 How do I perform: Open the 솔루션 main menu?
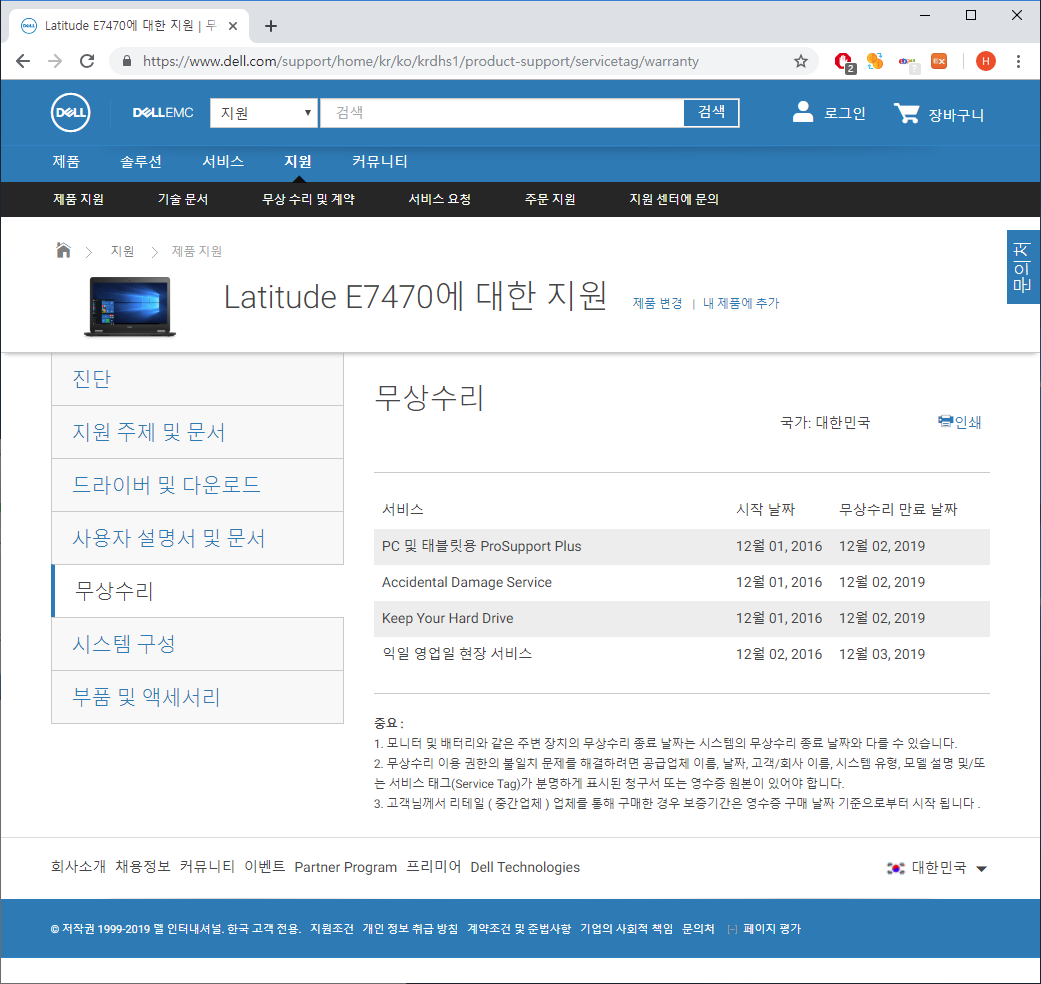141,161
